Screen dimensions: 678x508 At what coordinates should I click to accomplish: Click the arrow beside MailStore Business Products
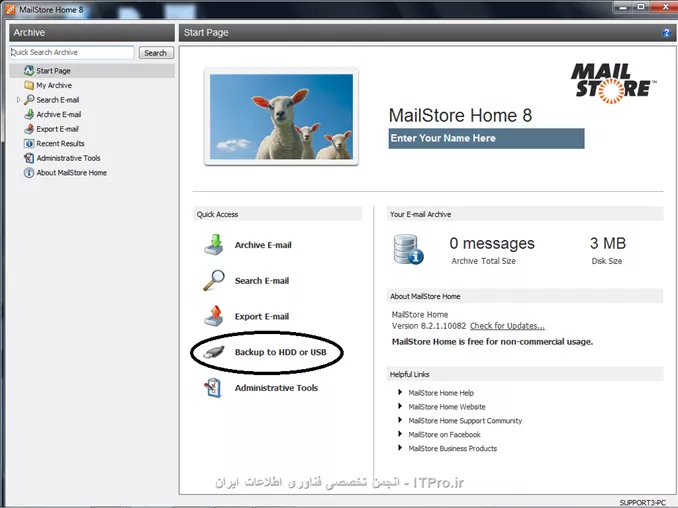pos(400,448)
